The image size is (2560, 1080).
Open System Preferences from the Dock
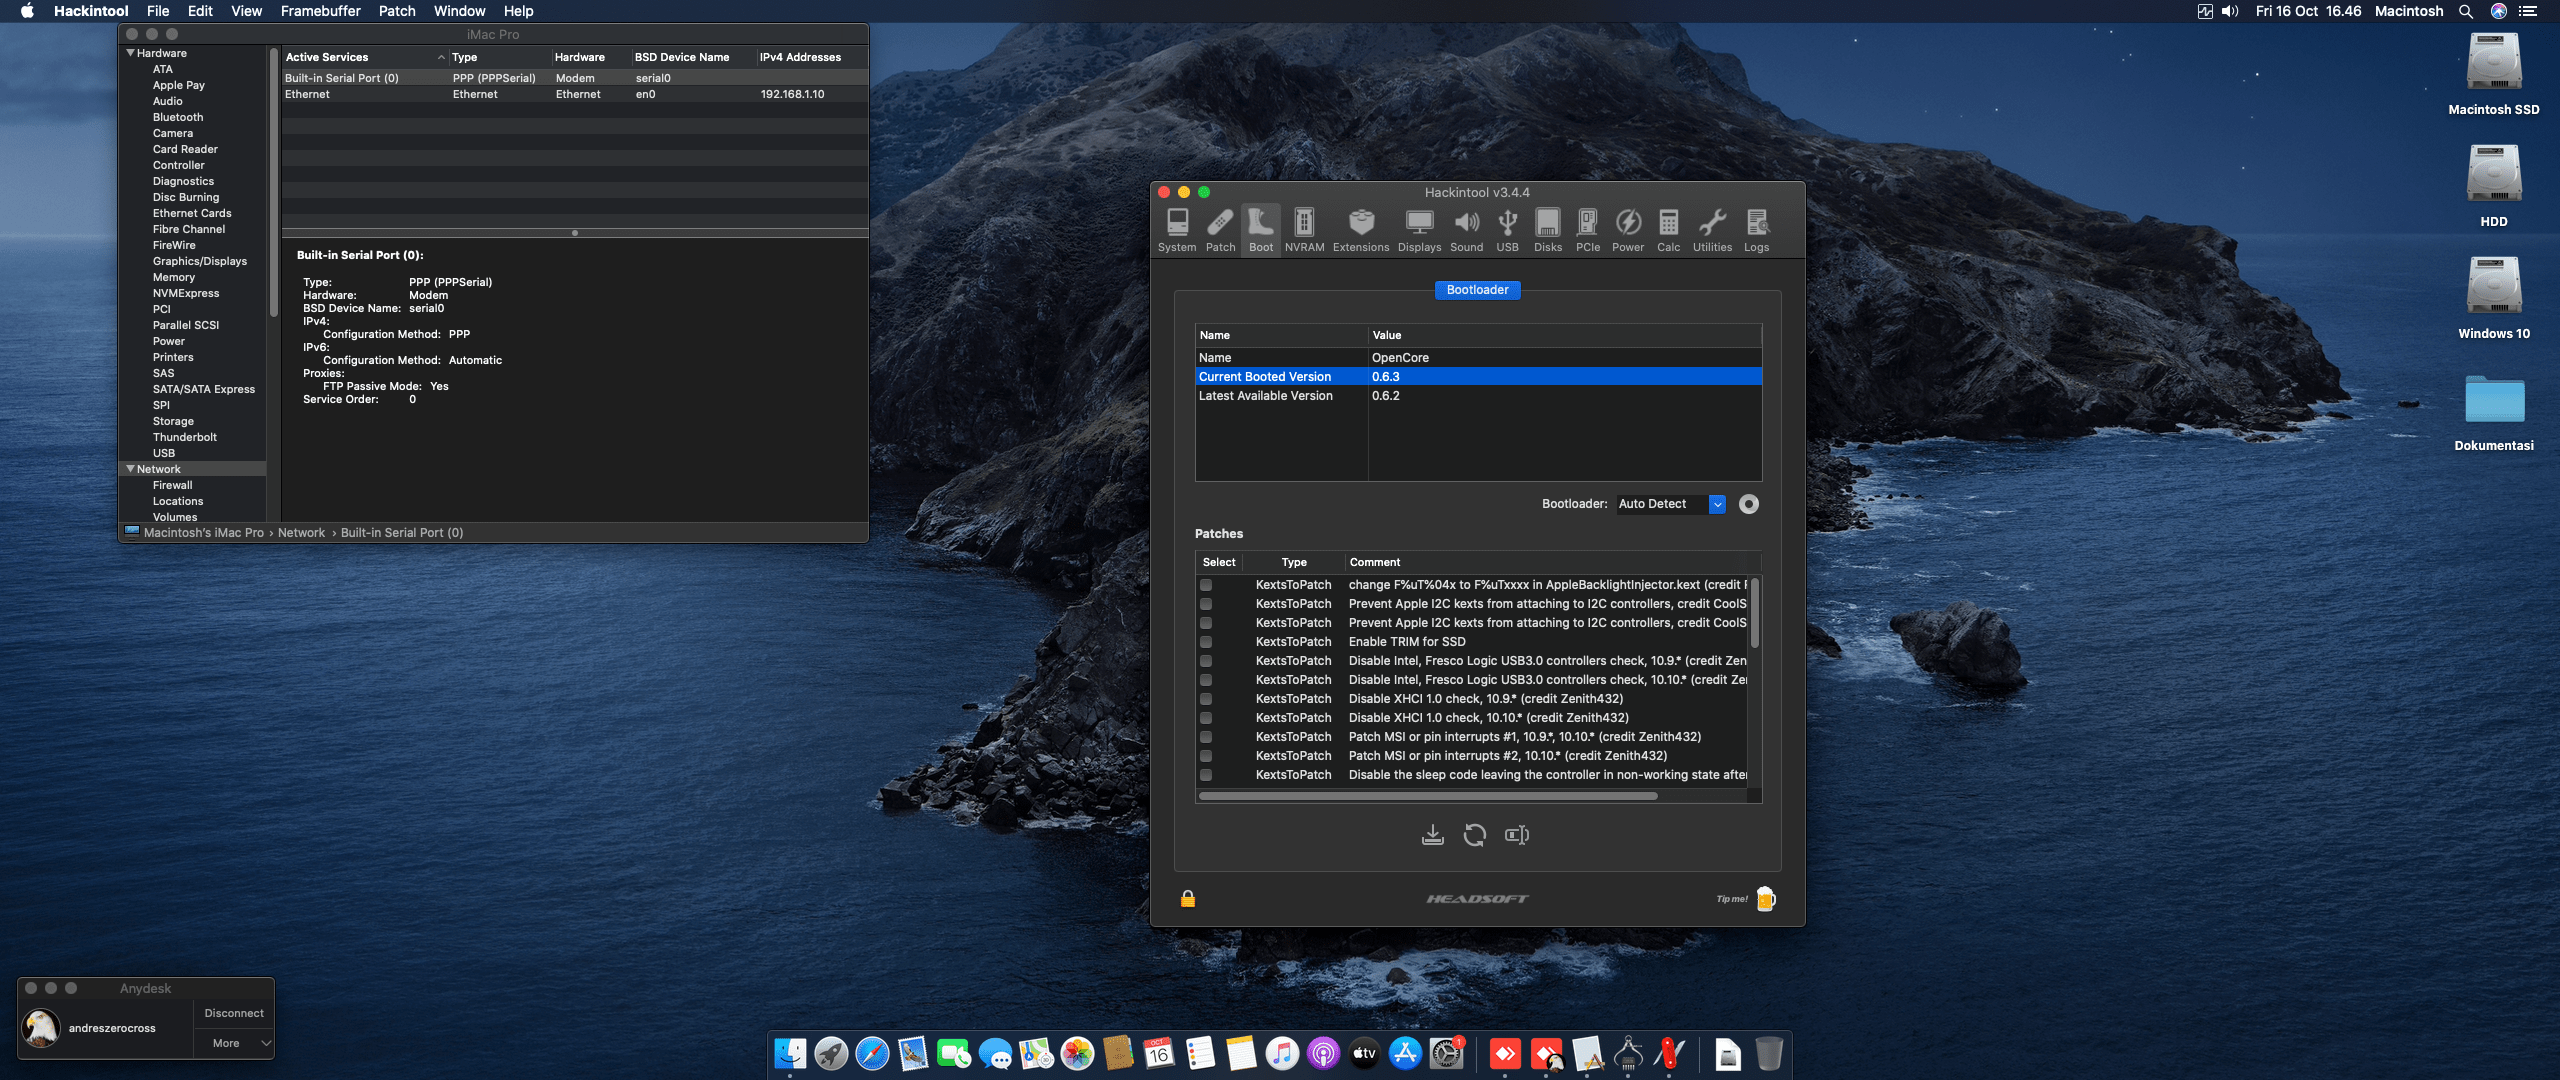click(1447, 1053)
